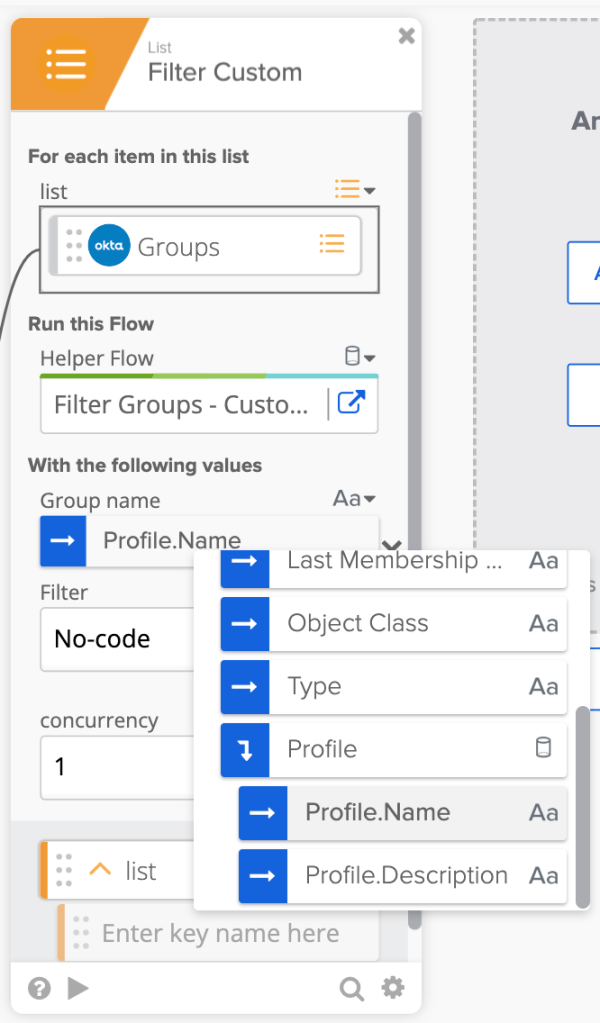
Task: Click the orange List card icon
Action: tap(66, 64)
